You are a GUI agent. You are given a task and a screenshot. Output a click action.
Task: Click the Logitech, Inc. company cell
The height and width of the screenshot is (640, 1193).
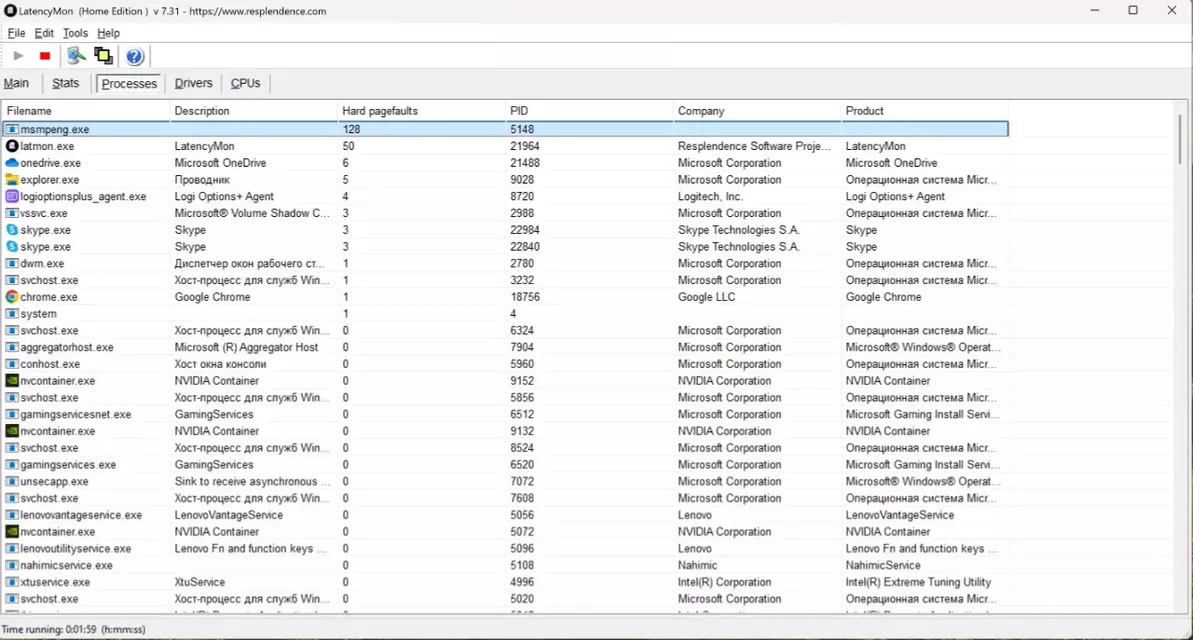click(x=710, y=196)
